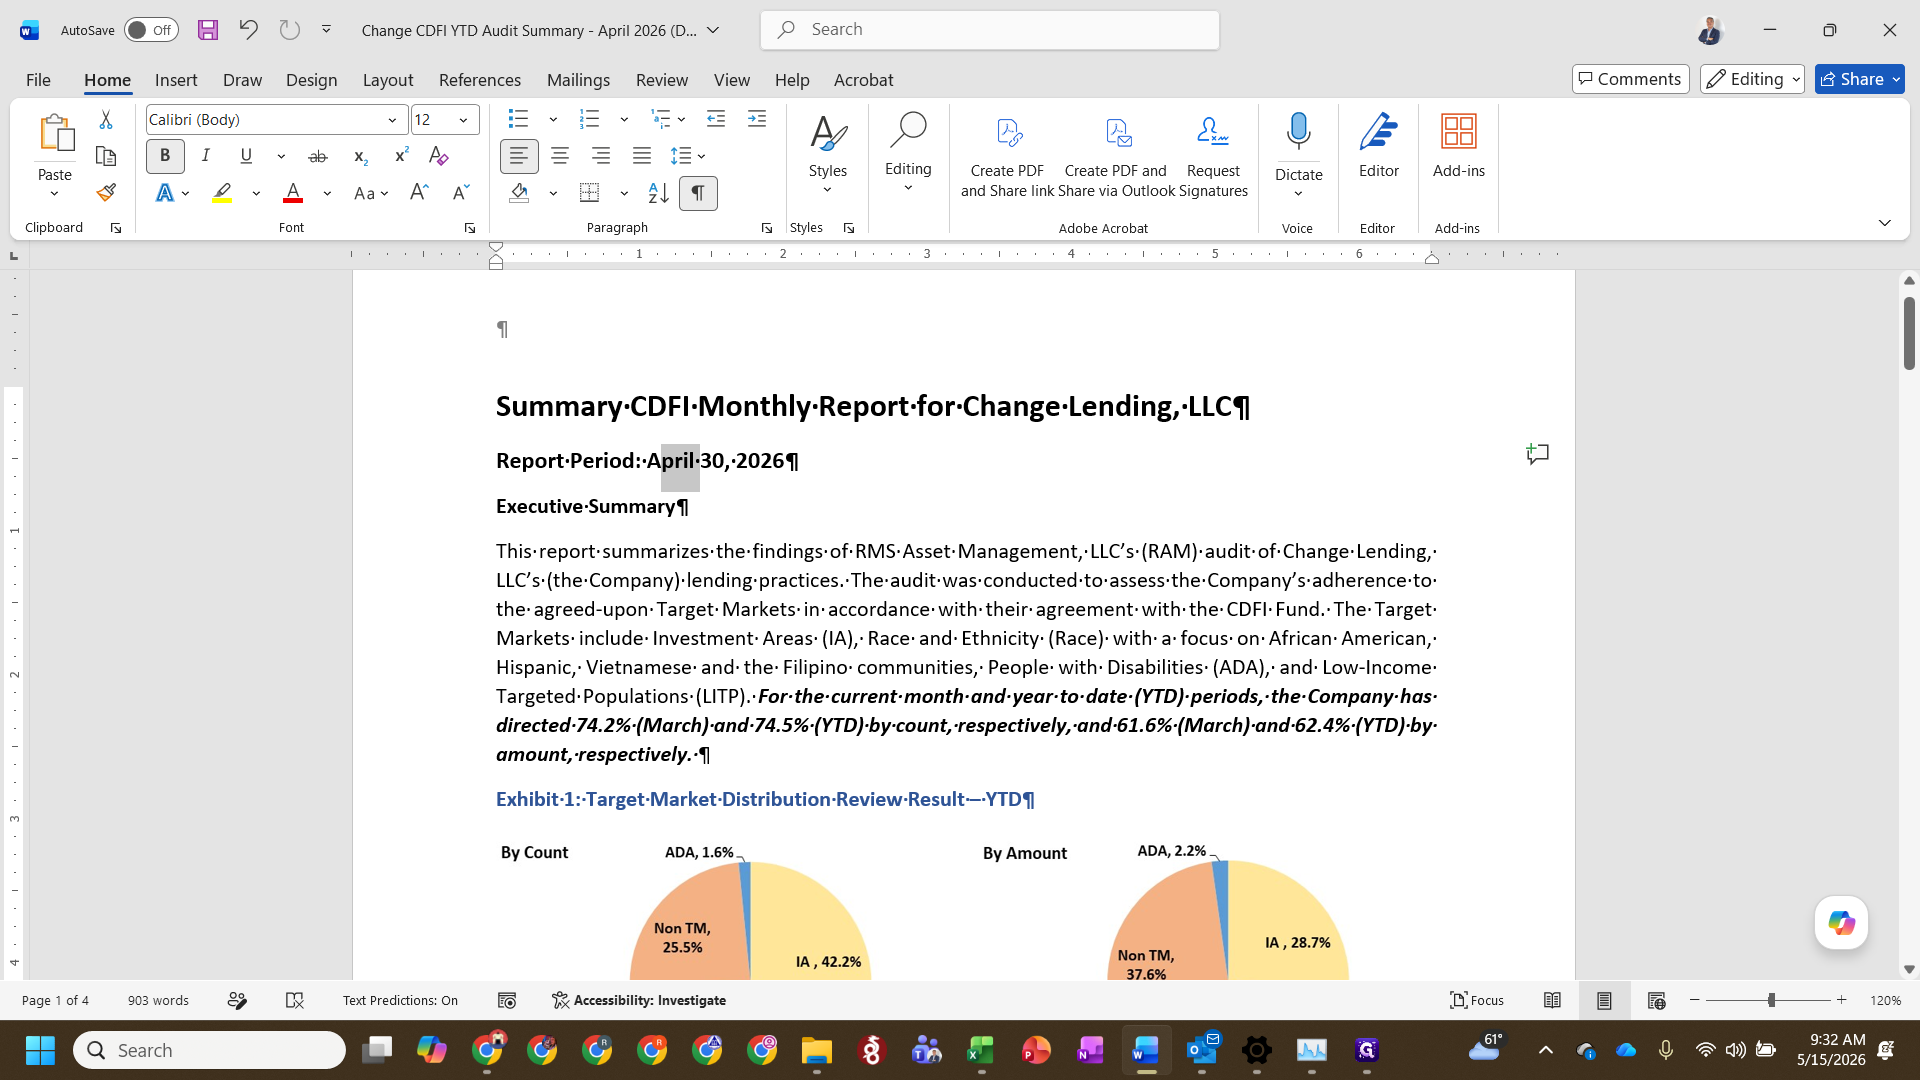Image resolution: width=1920 pixels, height=1080 pixels.
Task: Clear all formatting icon
Action: click(438, 156)
